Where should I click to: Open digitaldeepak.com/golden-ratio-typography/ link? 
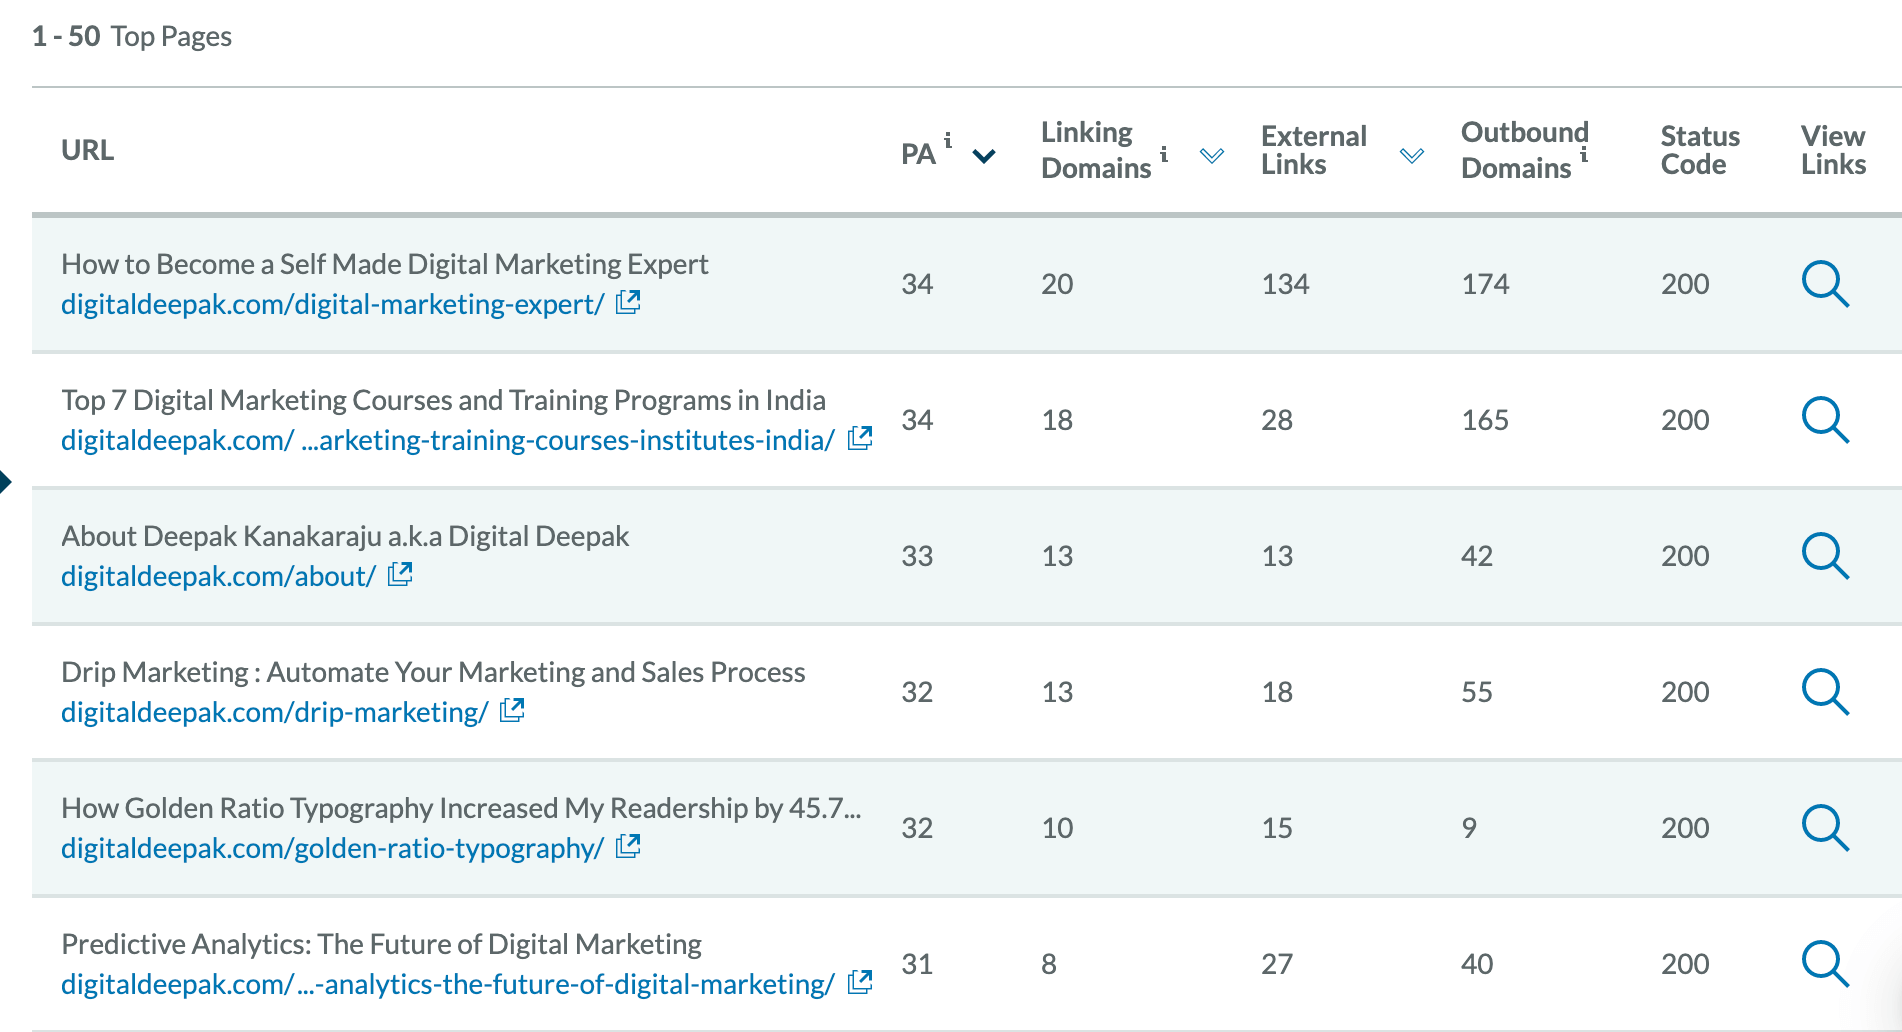(x=332, y=848)
